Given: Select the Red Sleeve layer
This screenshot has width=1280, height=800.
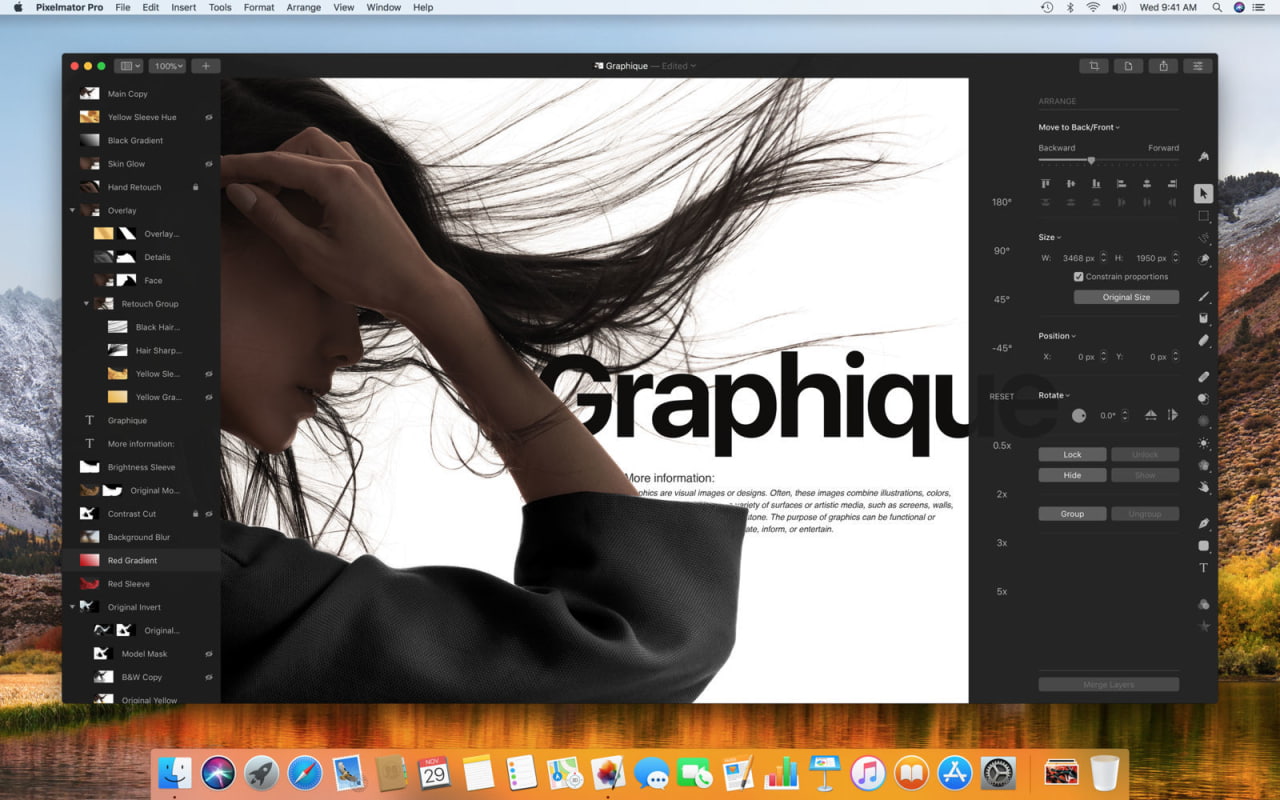Looking at the screenshot, I should pyautogui.click(x=129, y=584).
